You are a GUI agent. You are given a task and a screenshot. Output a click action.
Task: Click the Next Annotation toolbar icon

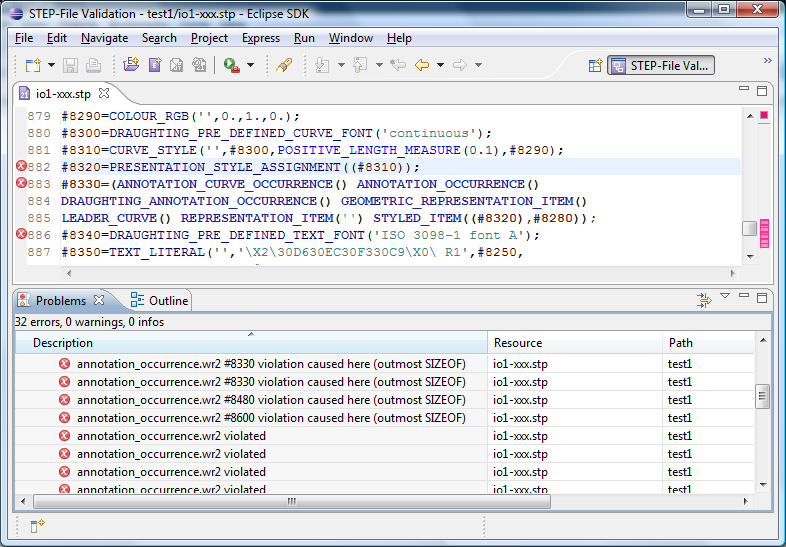(x=322, y=65)
